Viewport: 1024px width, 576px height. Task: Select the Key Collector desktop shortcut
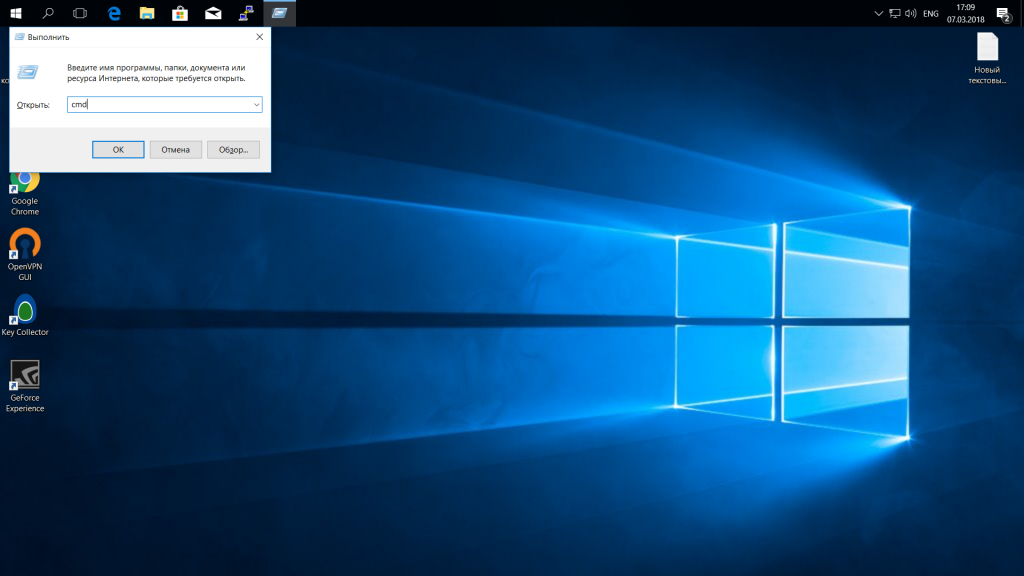click(x=25, y=313)
